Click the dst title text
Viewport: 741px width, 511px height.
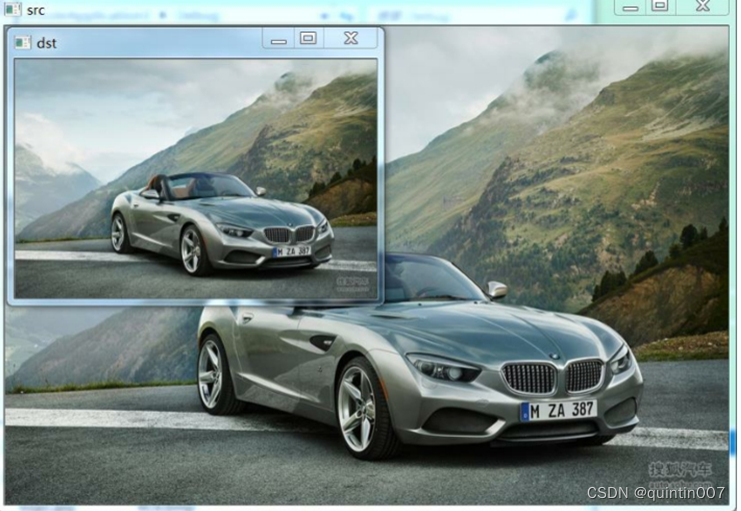46,43
